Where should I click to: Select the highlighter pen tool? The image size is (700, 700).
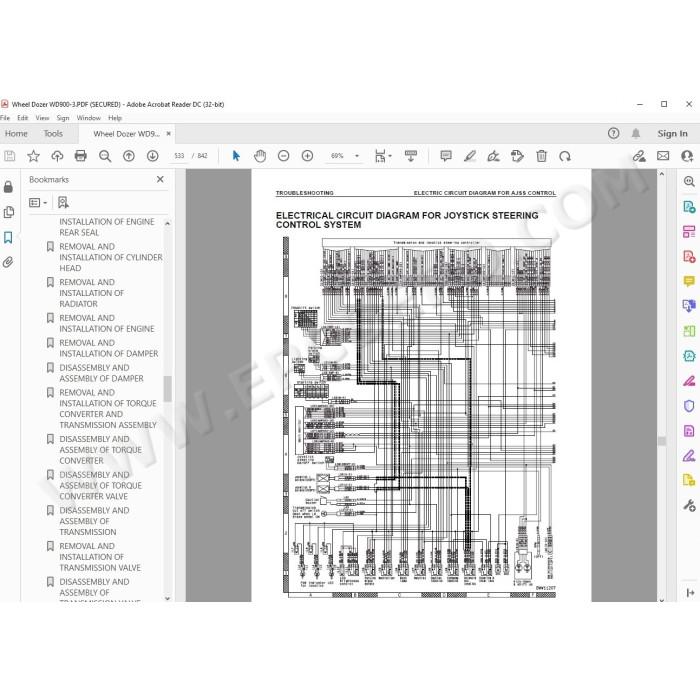470,156
